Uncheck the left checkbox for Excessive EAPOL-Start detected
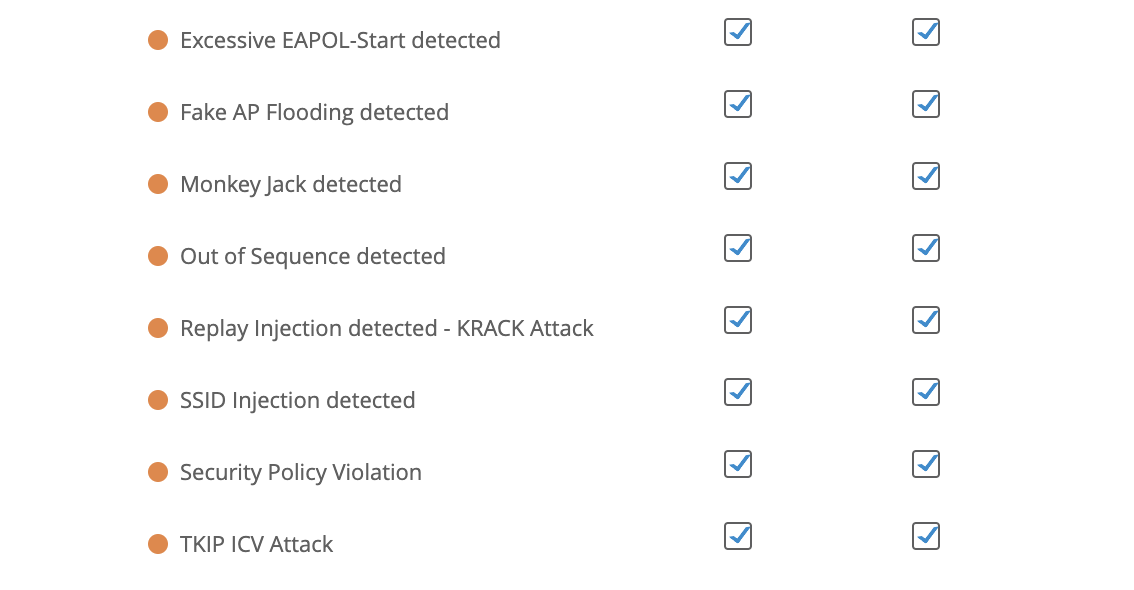The height and width of the screenshot is (590, 1134). [x=738, y=33]
